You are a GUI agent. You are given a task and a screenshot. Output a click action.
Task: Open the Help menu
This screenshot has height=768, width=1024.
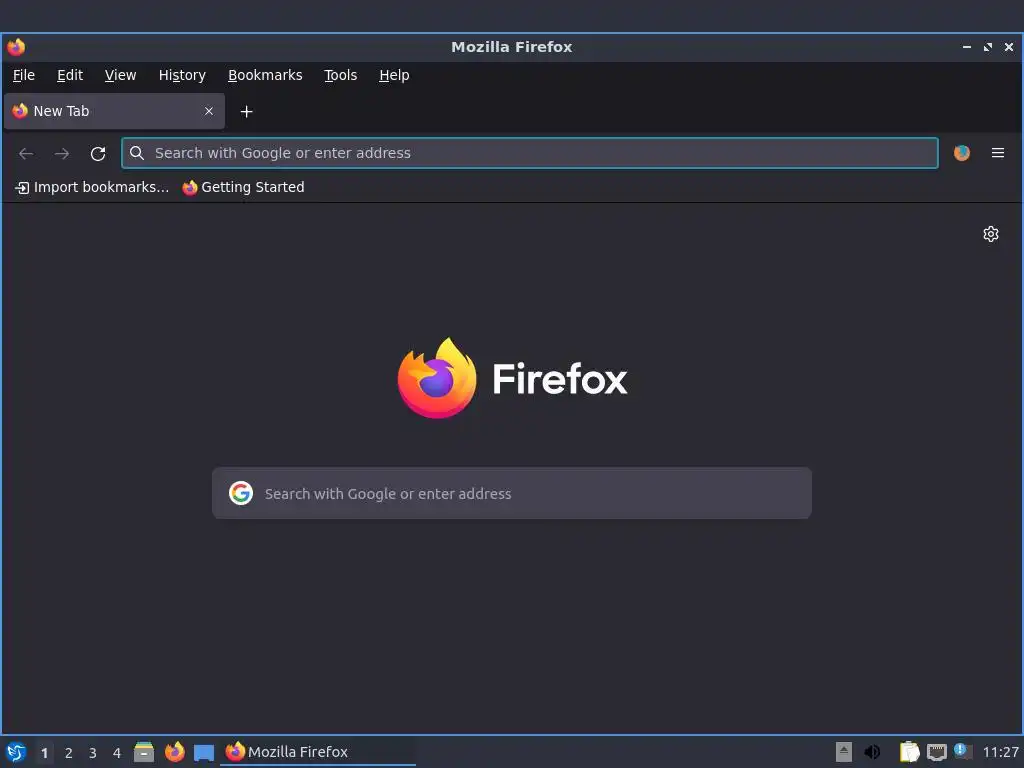point(394,75)
